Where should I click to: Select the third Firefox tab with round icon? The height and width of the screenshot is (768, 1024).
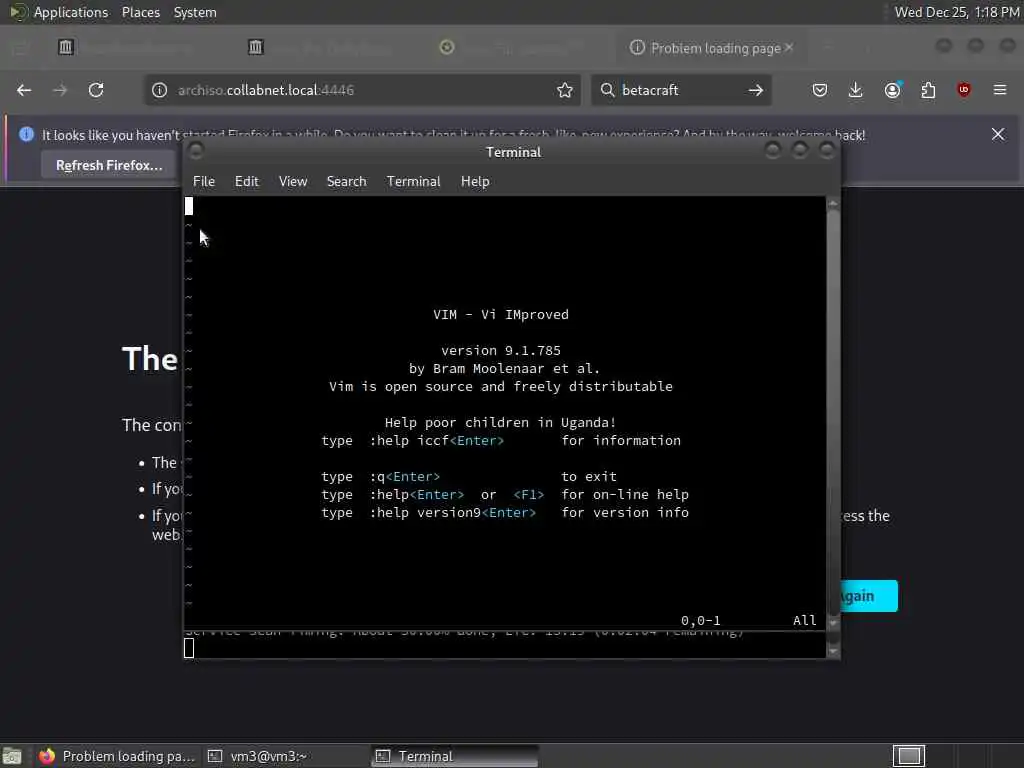click(516, 47)
